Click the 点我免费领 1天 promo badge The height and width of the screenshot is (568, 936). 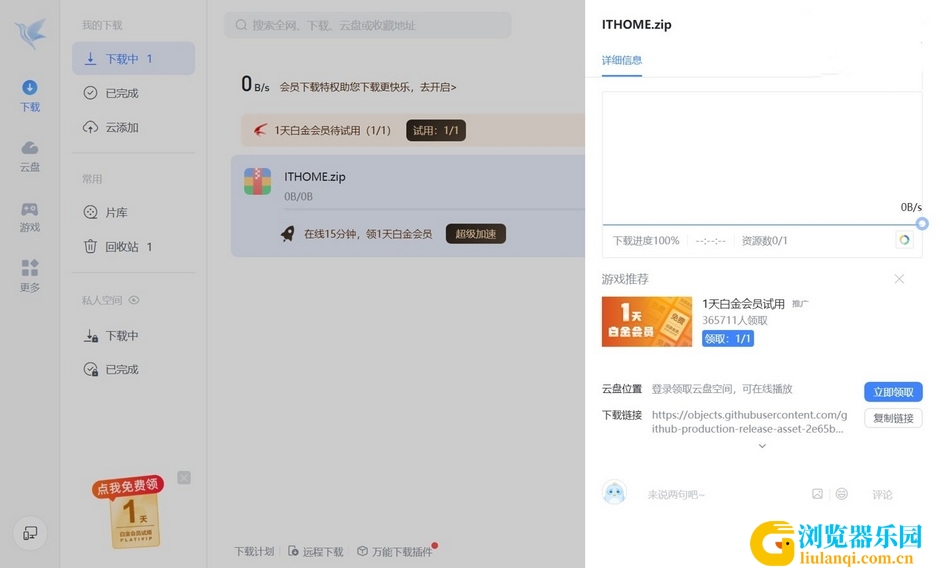[x=130, y=512]
